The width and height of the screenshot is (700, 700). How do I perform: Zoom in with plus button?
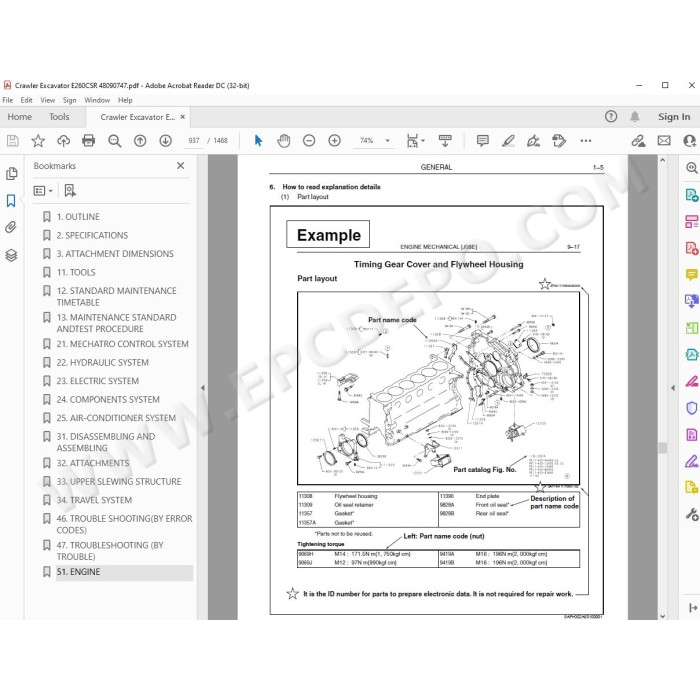click(x=334, y=141)
